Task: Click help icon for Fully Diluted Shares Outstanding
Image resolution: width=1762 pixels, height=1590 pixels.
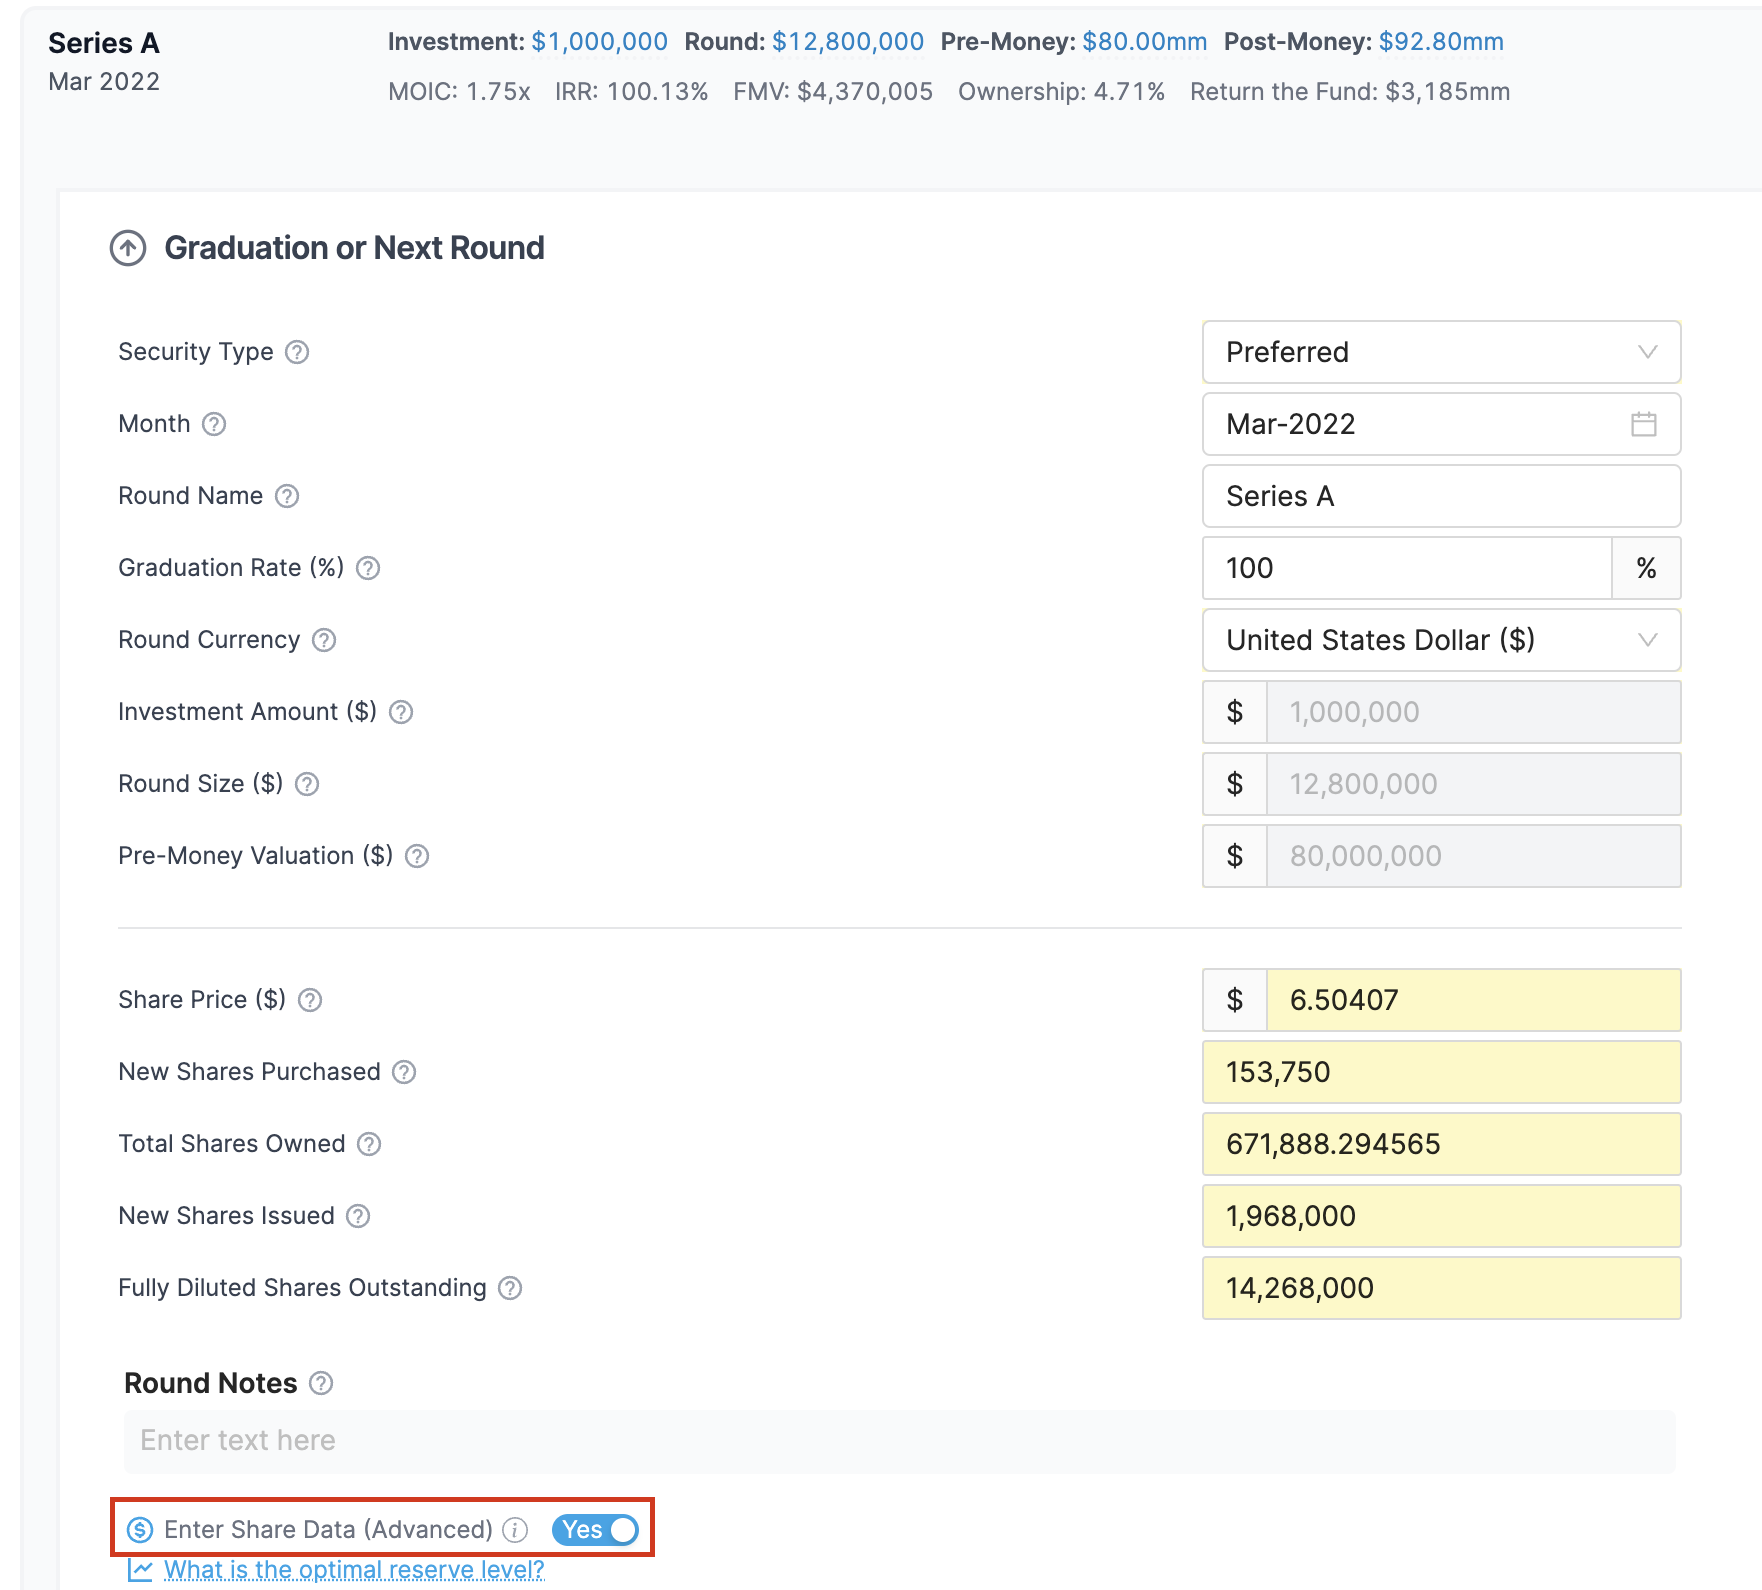Action: [510, 1288]
